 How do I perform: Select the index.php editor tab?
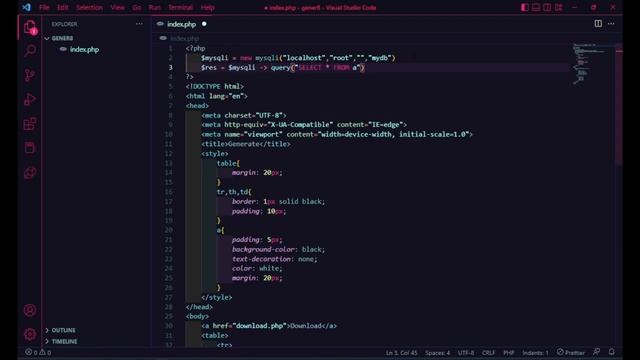click(182, 24)
